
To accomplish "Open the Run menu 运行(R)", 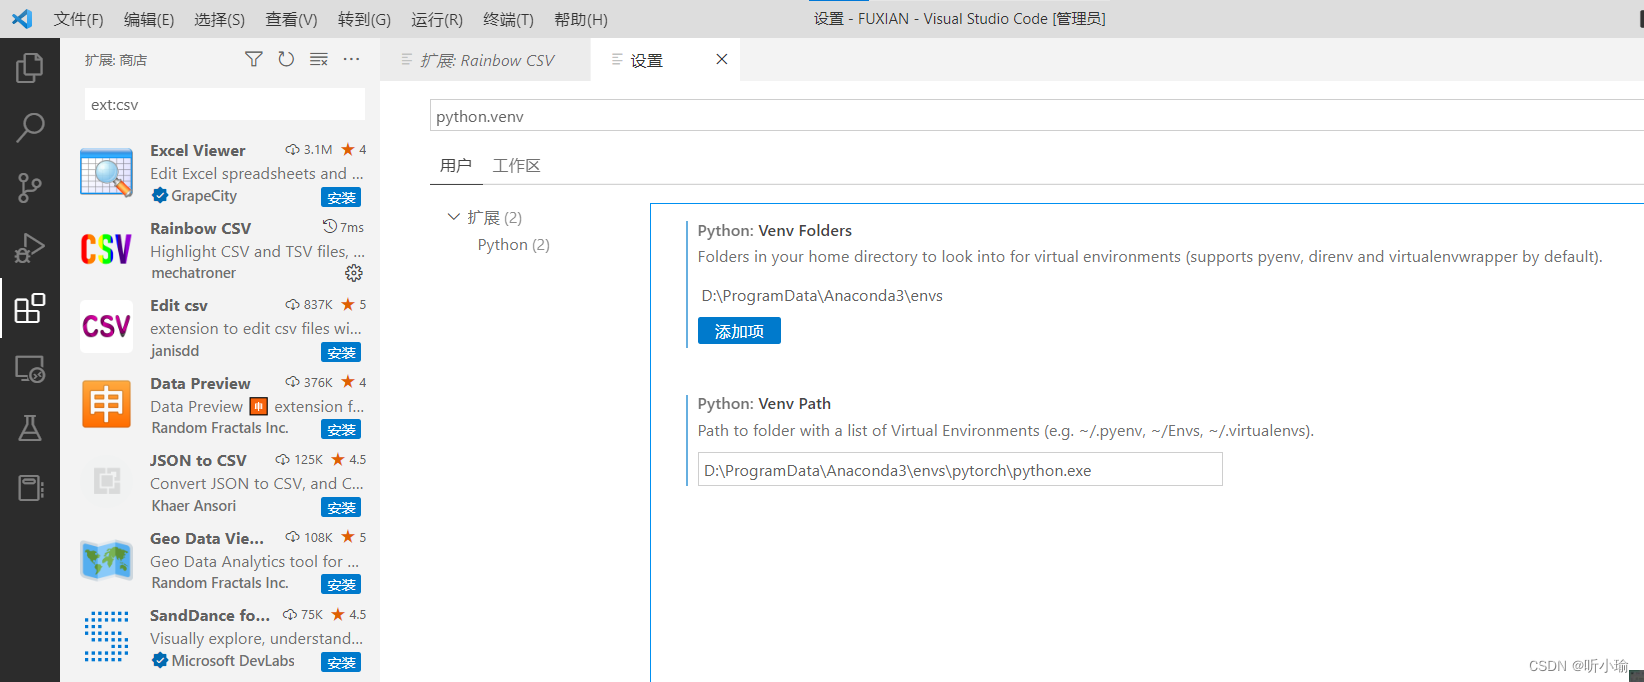I will click(x=437, y=19).
